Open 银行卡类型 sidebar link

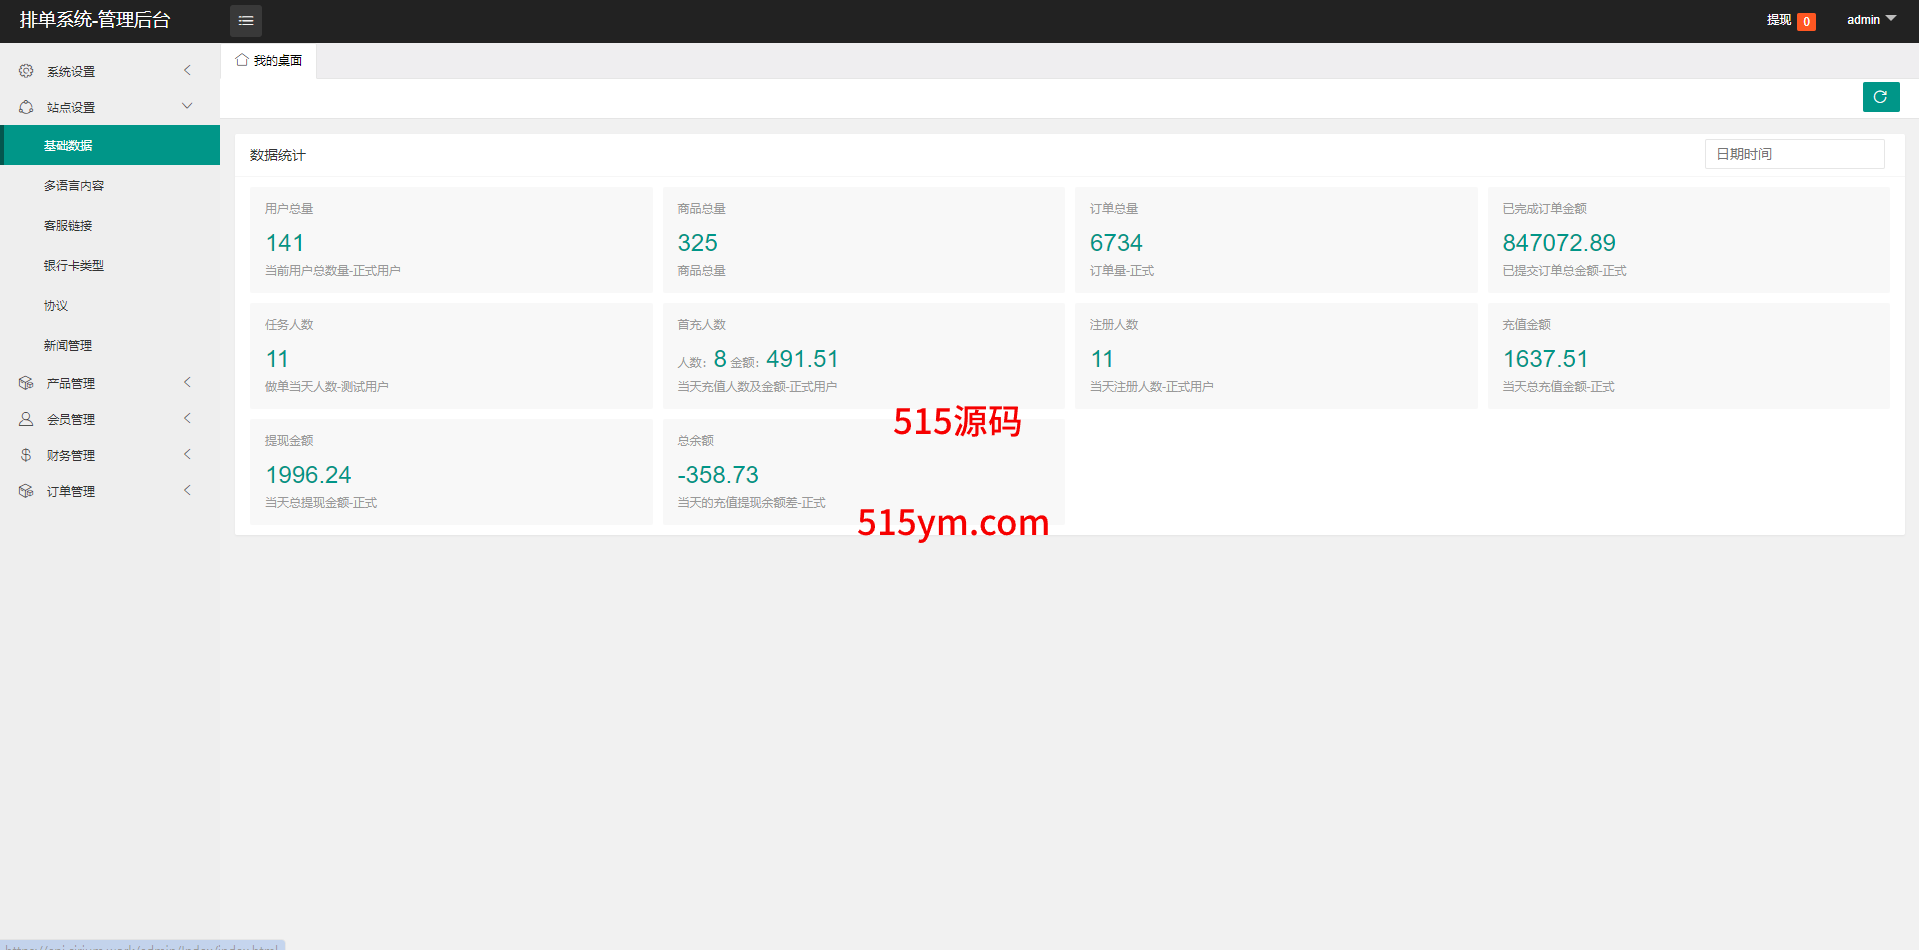click(x=74, y=266)
